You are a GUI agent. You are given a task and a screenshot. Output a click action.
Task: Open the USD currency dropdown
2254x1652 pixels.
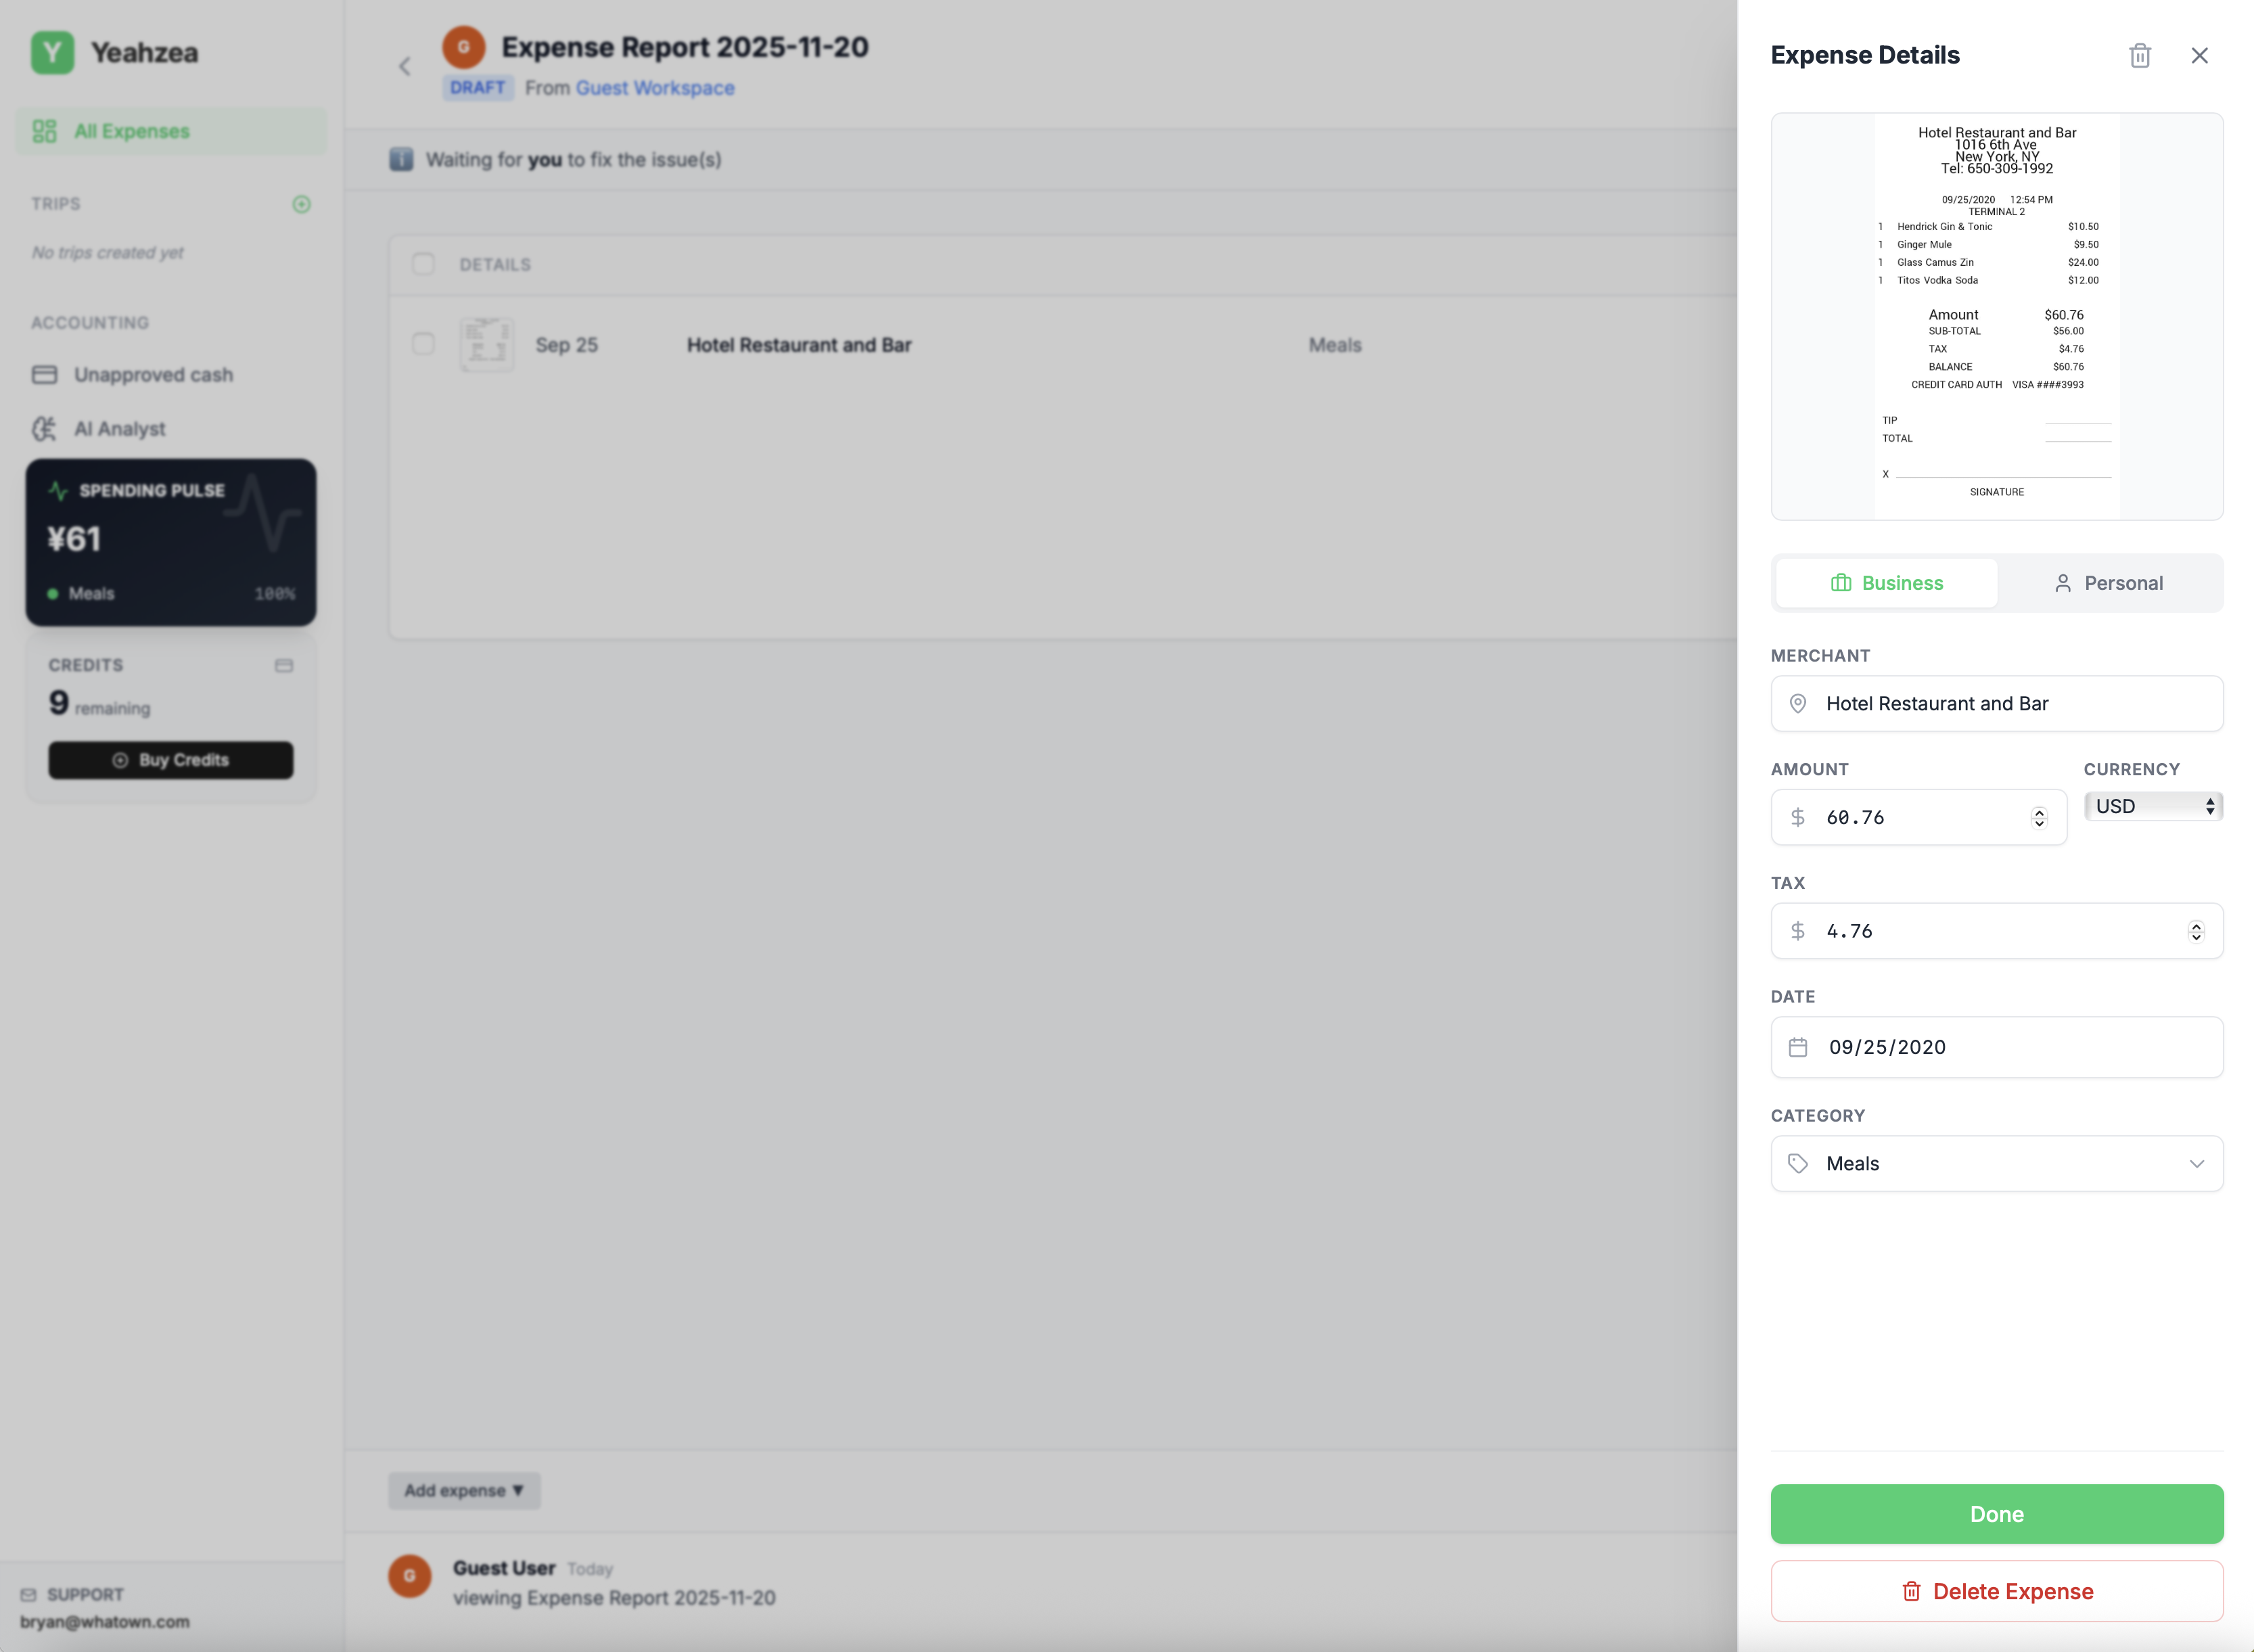pyautogui.click(x=2153, y=806)
